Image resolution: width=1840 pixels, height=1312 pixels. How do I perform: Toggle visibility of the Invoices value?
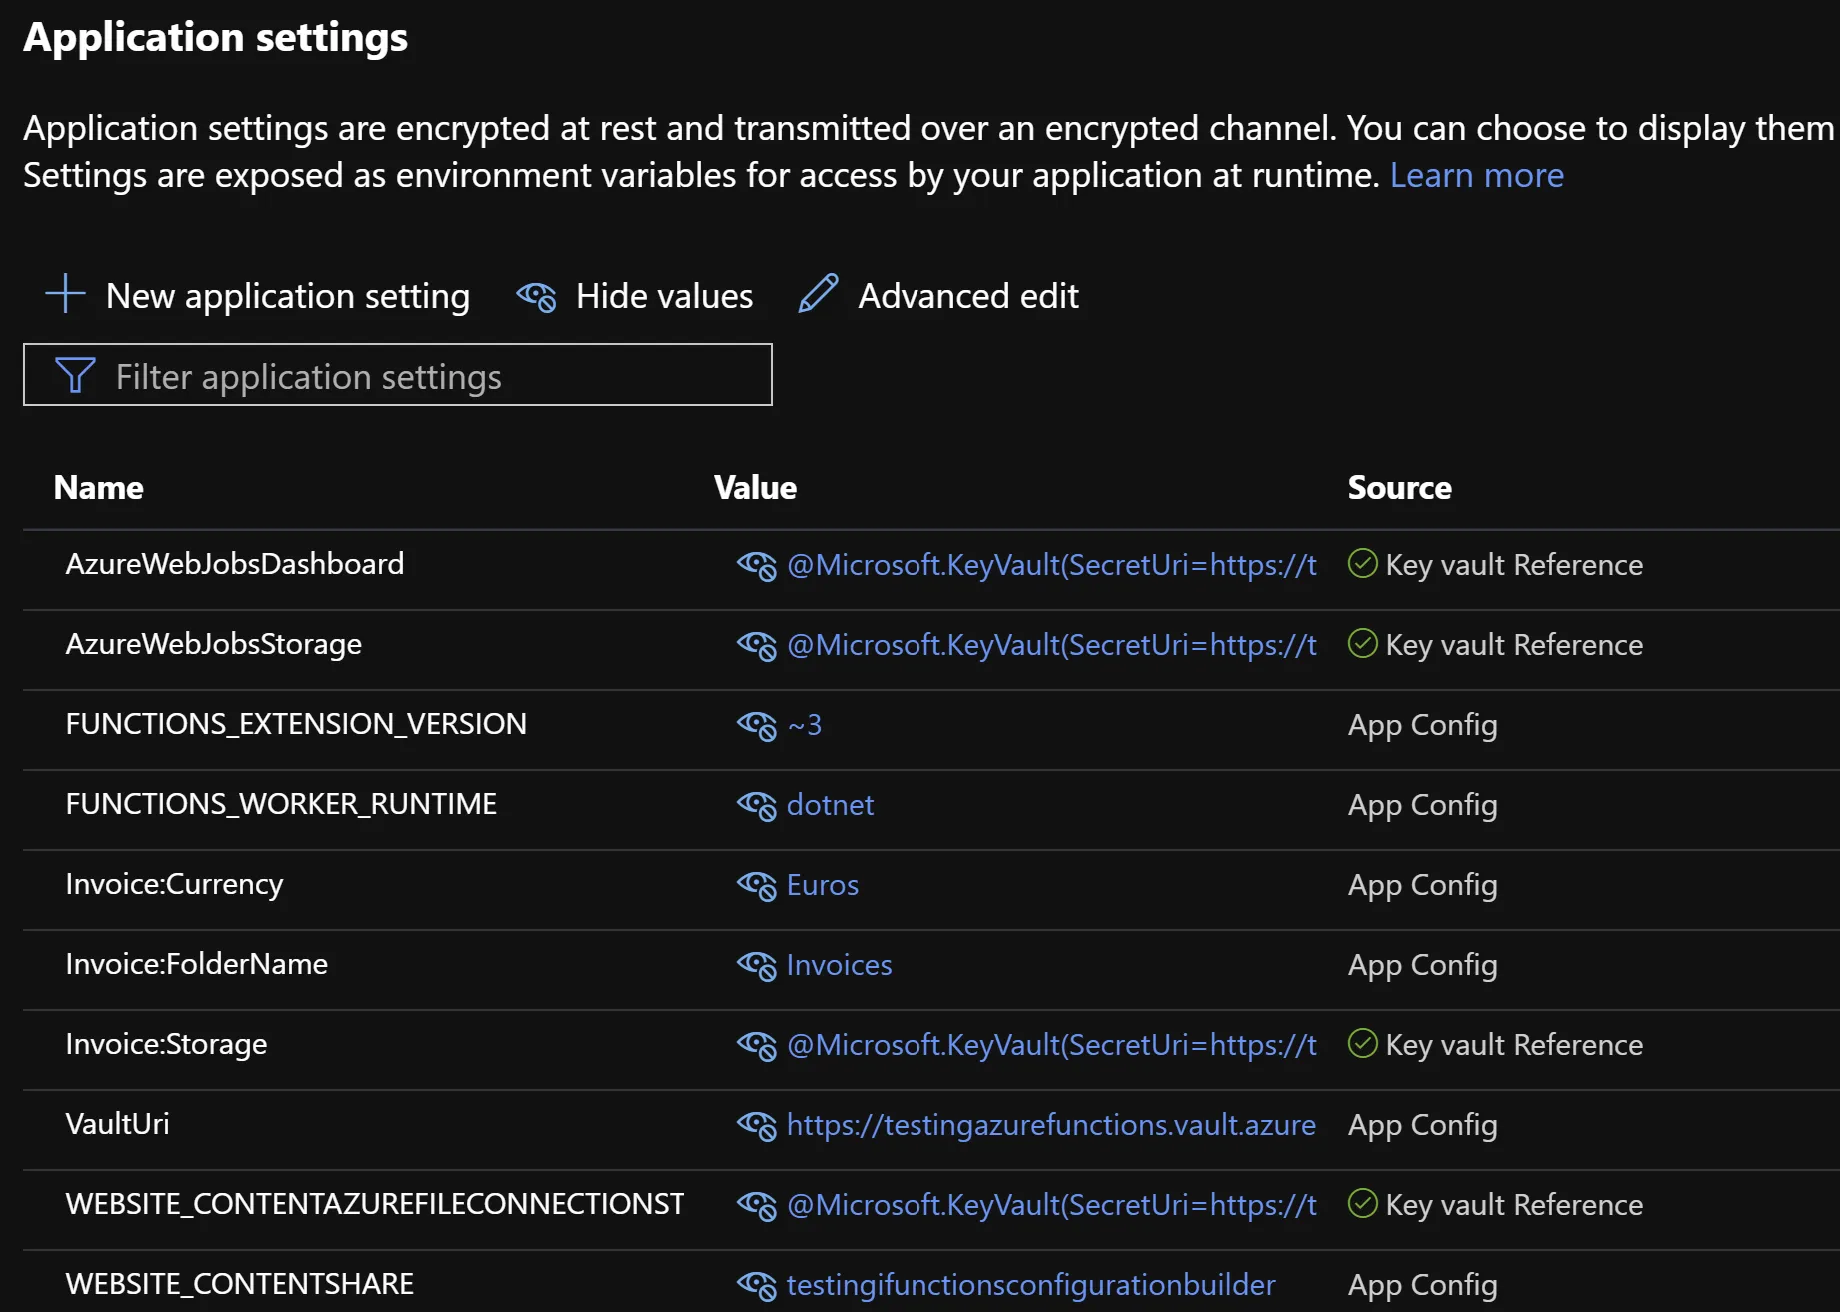pyautogui.click(x=758, y=966)
